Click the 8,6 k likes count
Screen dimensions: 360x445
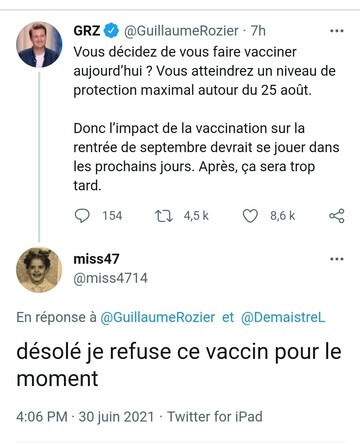coord(283,216)
